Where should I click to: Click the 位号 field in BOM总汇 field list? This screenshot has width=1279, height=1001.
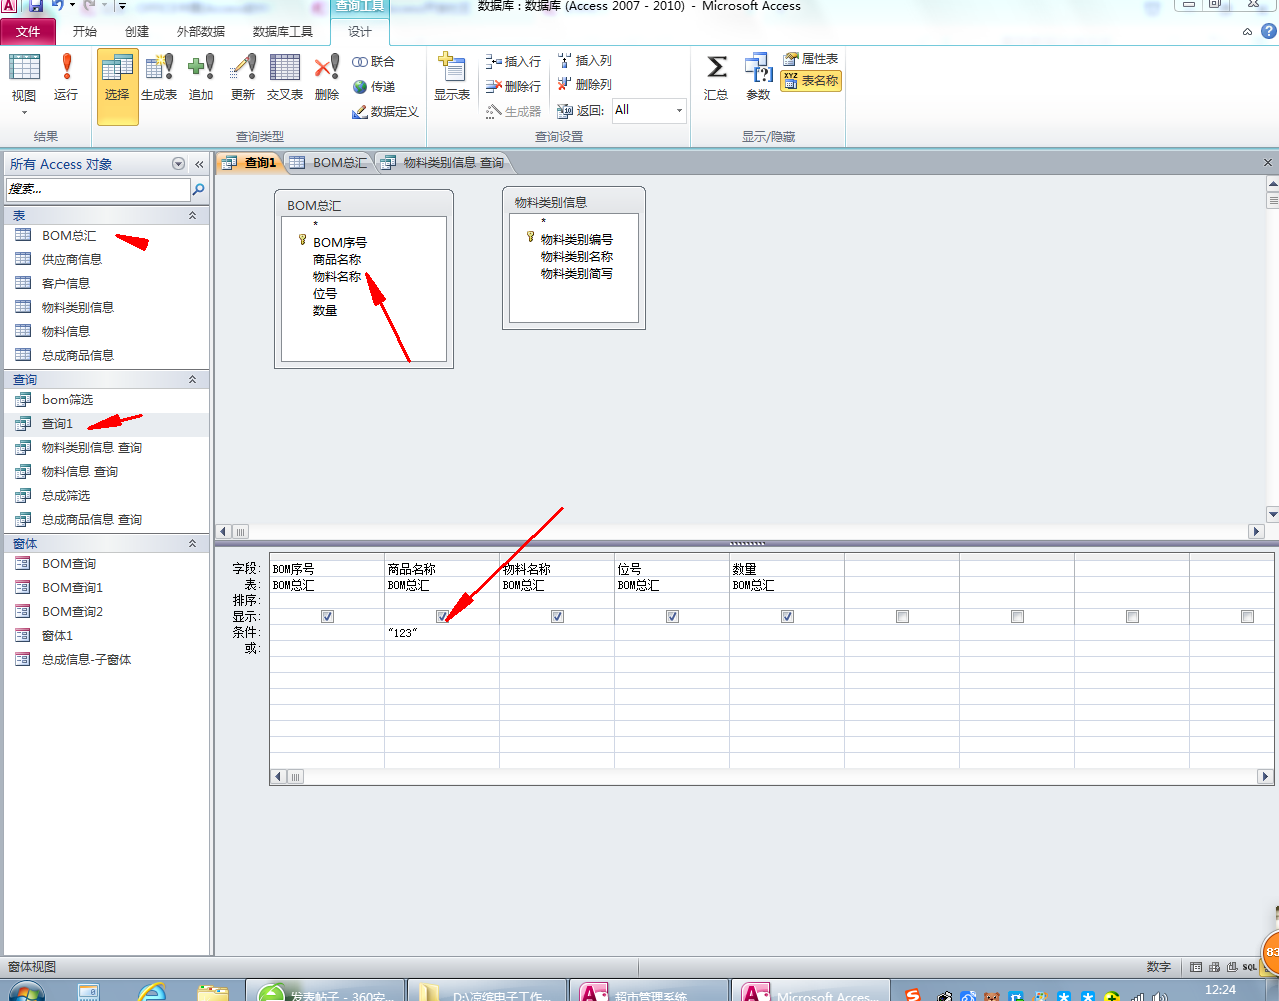(325, 294)
